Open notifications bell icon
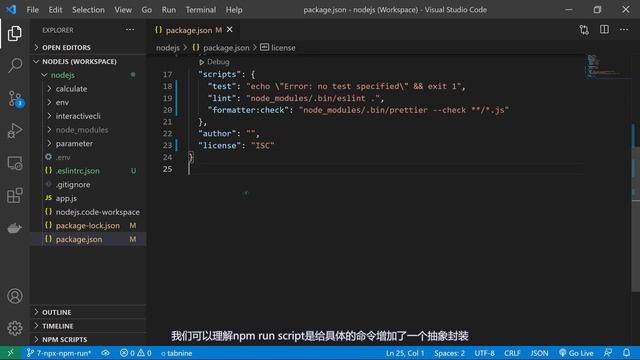 [x=626, y=353]
